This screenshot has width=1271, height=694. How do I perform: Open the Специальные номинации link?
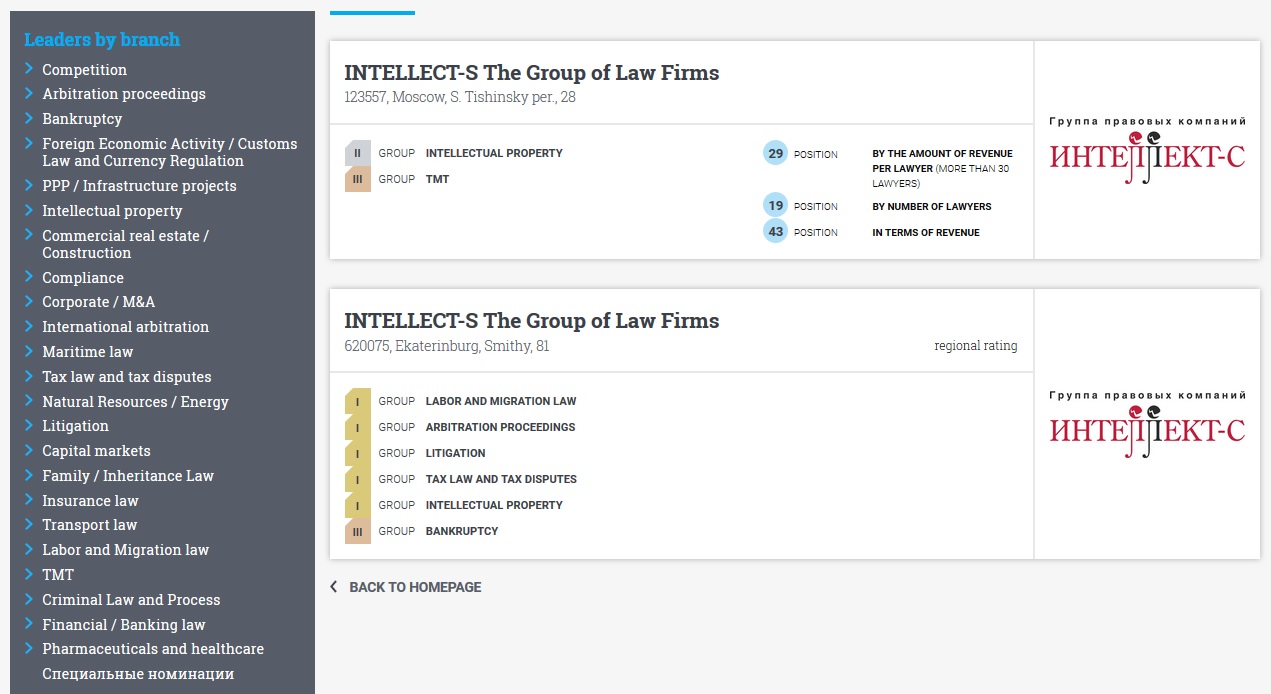(x=138, y=674)
